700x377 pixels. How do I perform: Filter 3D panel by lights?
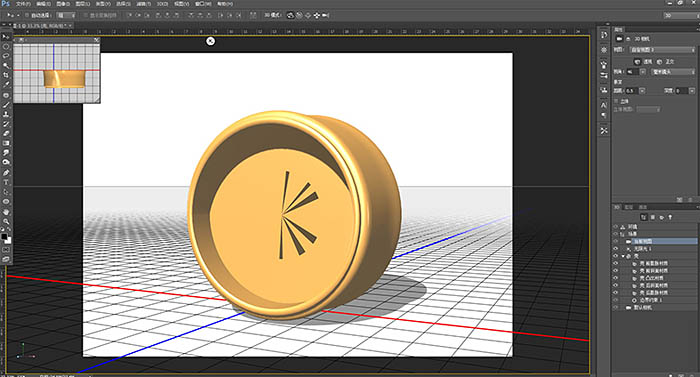(670, 218)
